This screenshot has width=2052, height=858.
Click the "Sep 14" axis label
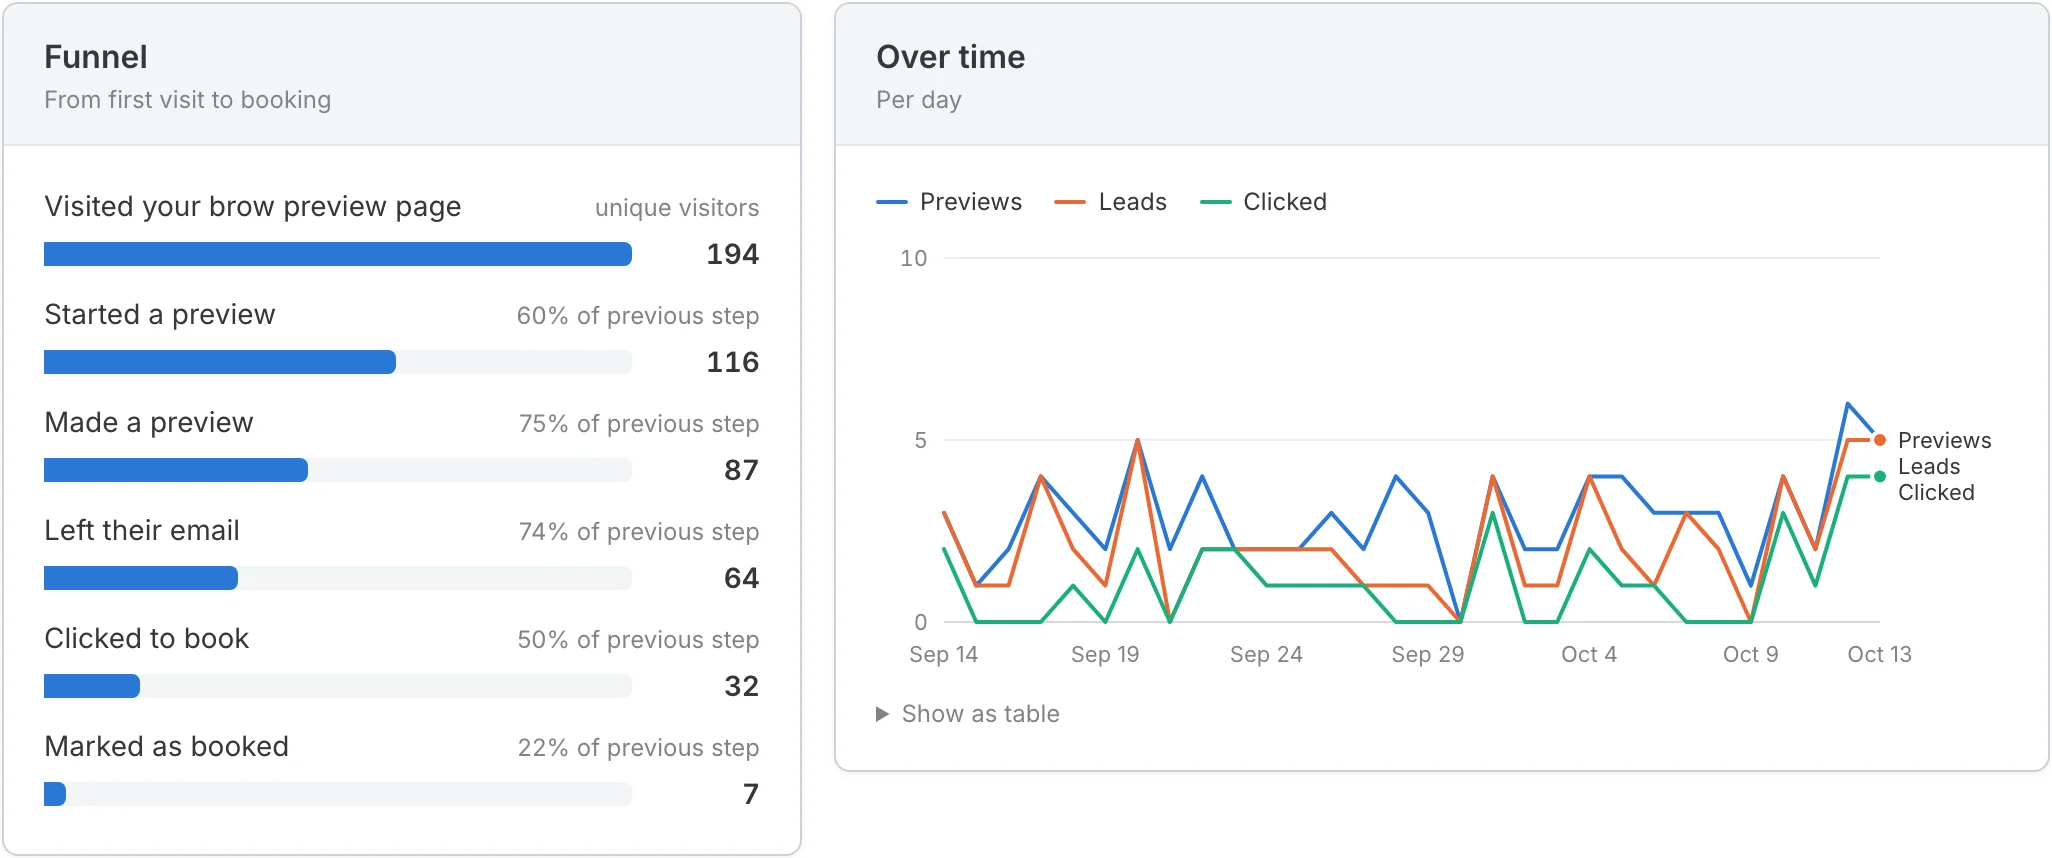944,654
